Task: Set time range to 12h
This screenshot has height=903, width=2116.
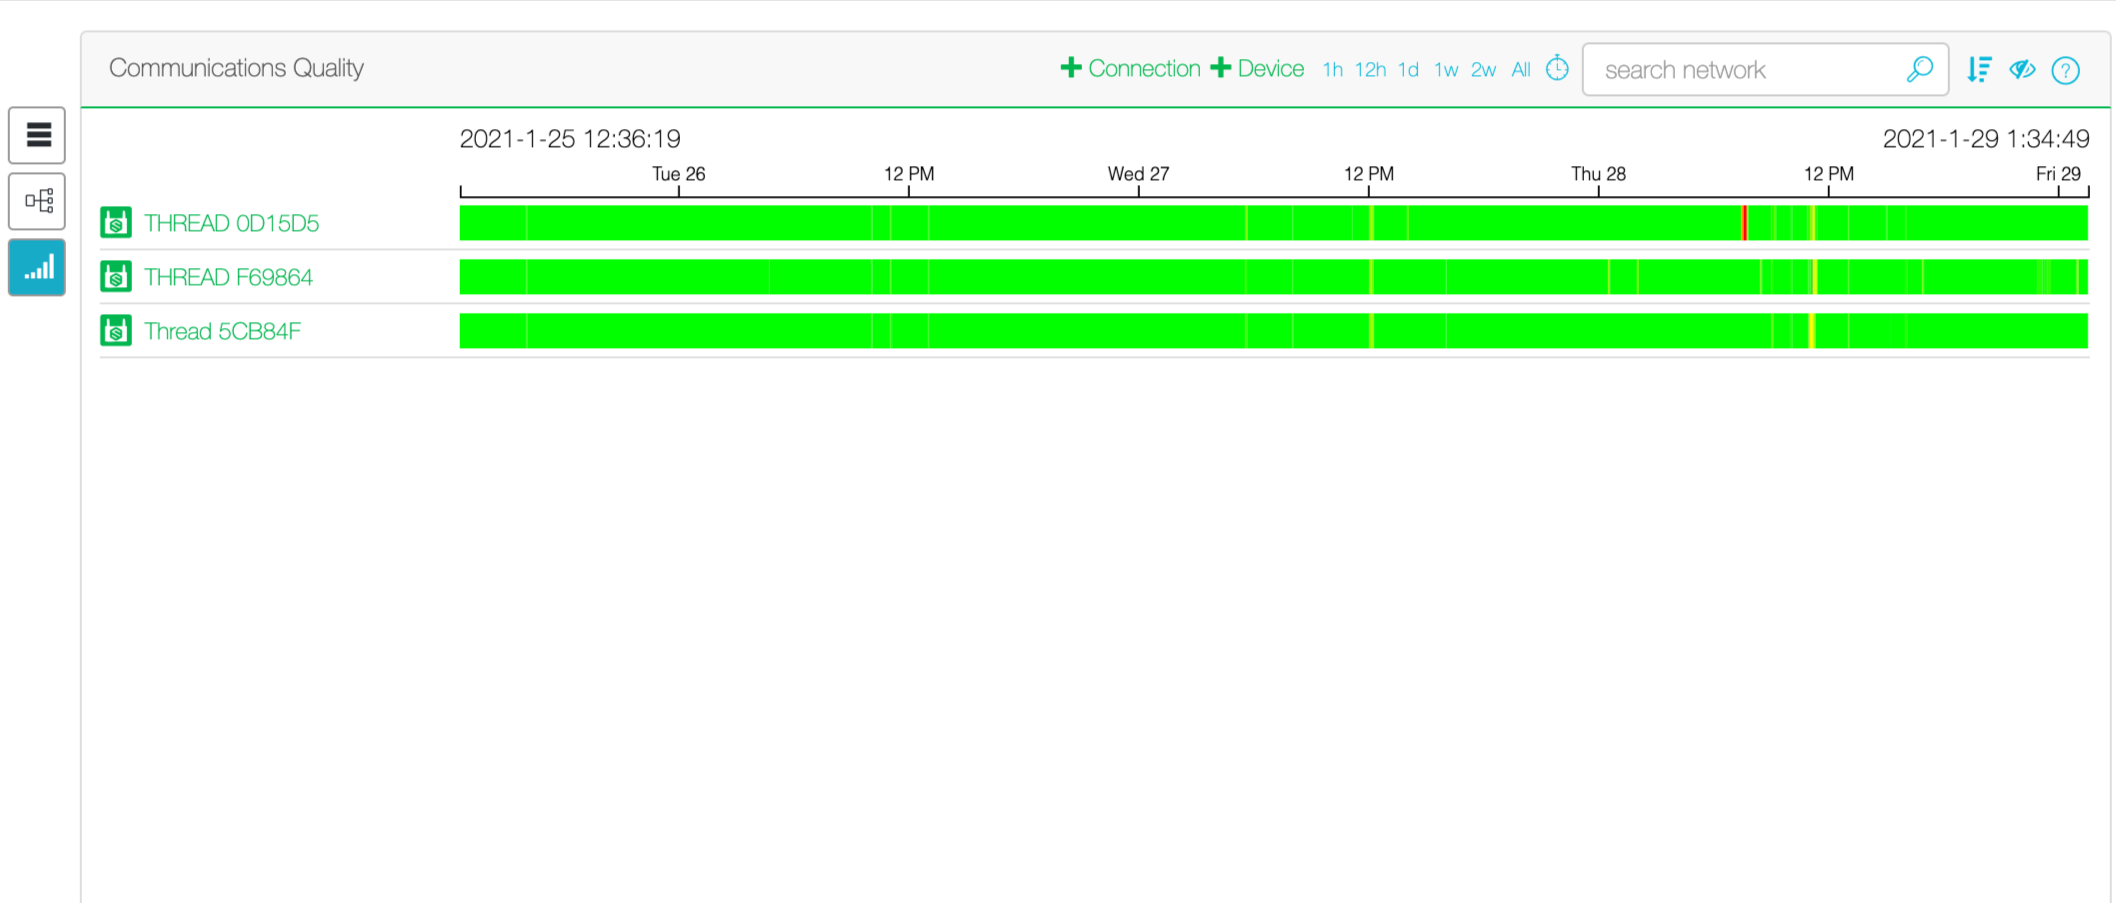Action: [x=1370, y=69]
